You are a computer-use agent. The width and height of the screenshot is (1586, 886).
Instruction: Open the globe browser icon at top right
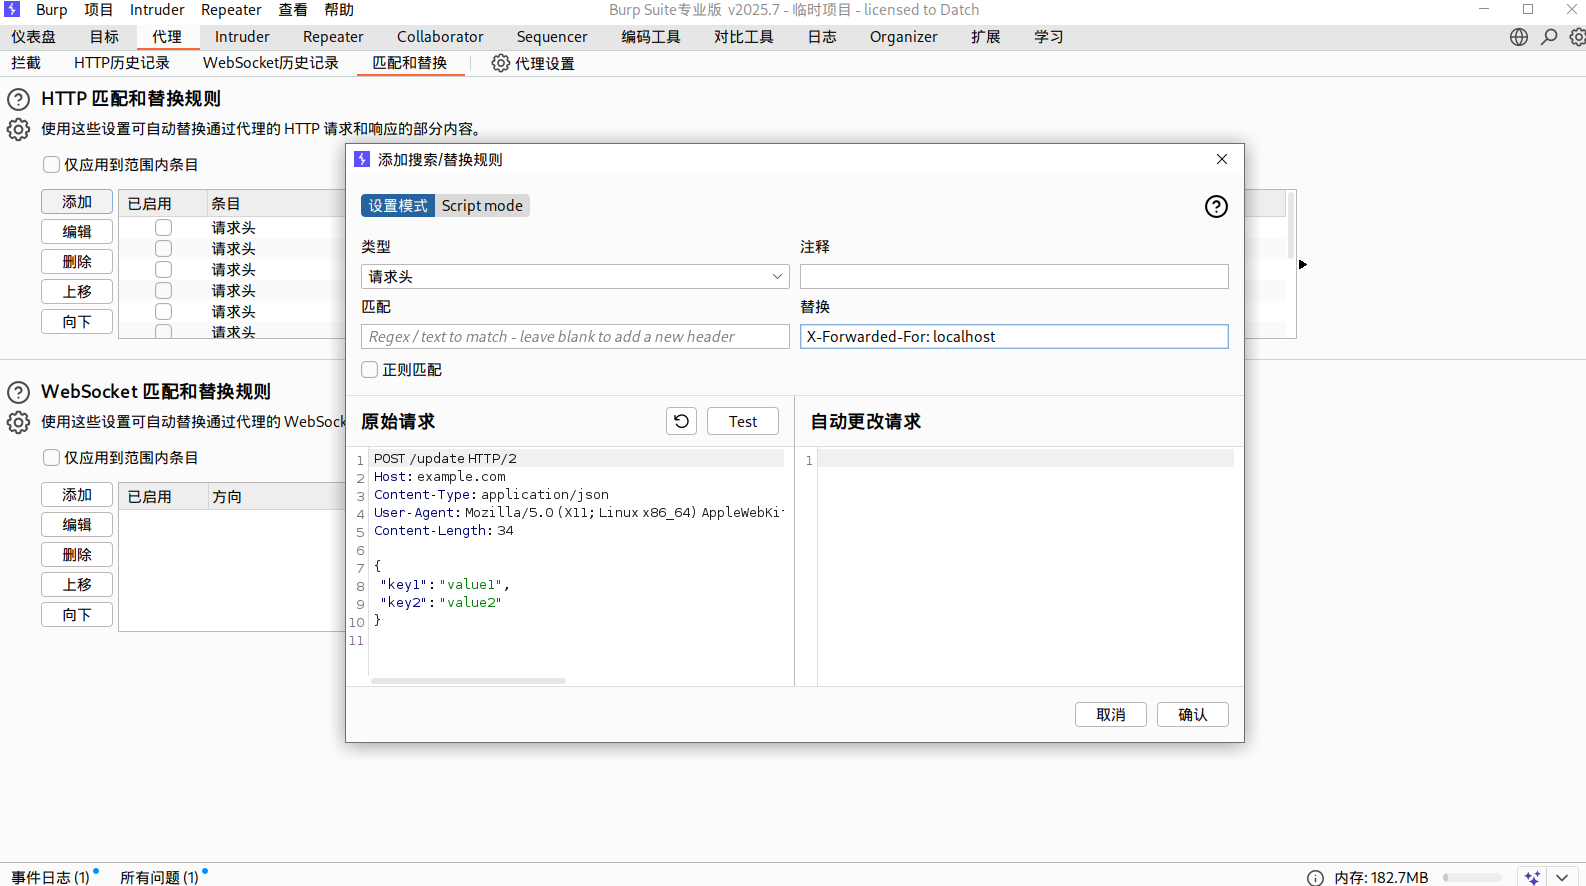coord(1519,37)
